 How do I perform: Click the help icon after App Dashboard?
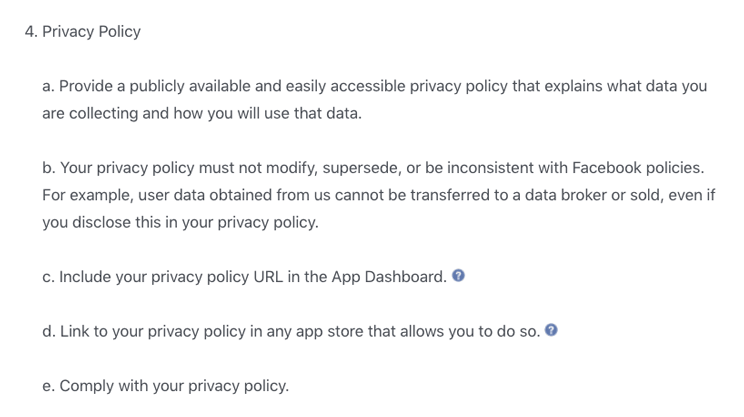point(458,276)
